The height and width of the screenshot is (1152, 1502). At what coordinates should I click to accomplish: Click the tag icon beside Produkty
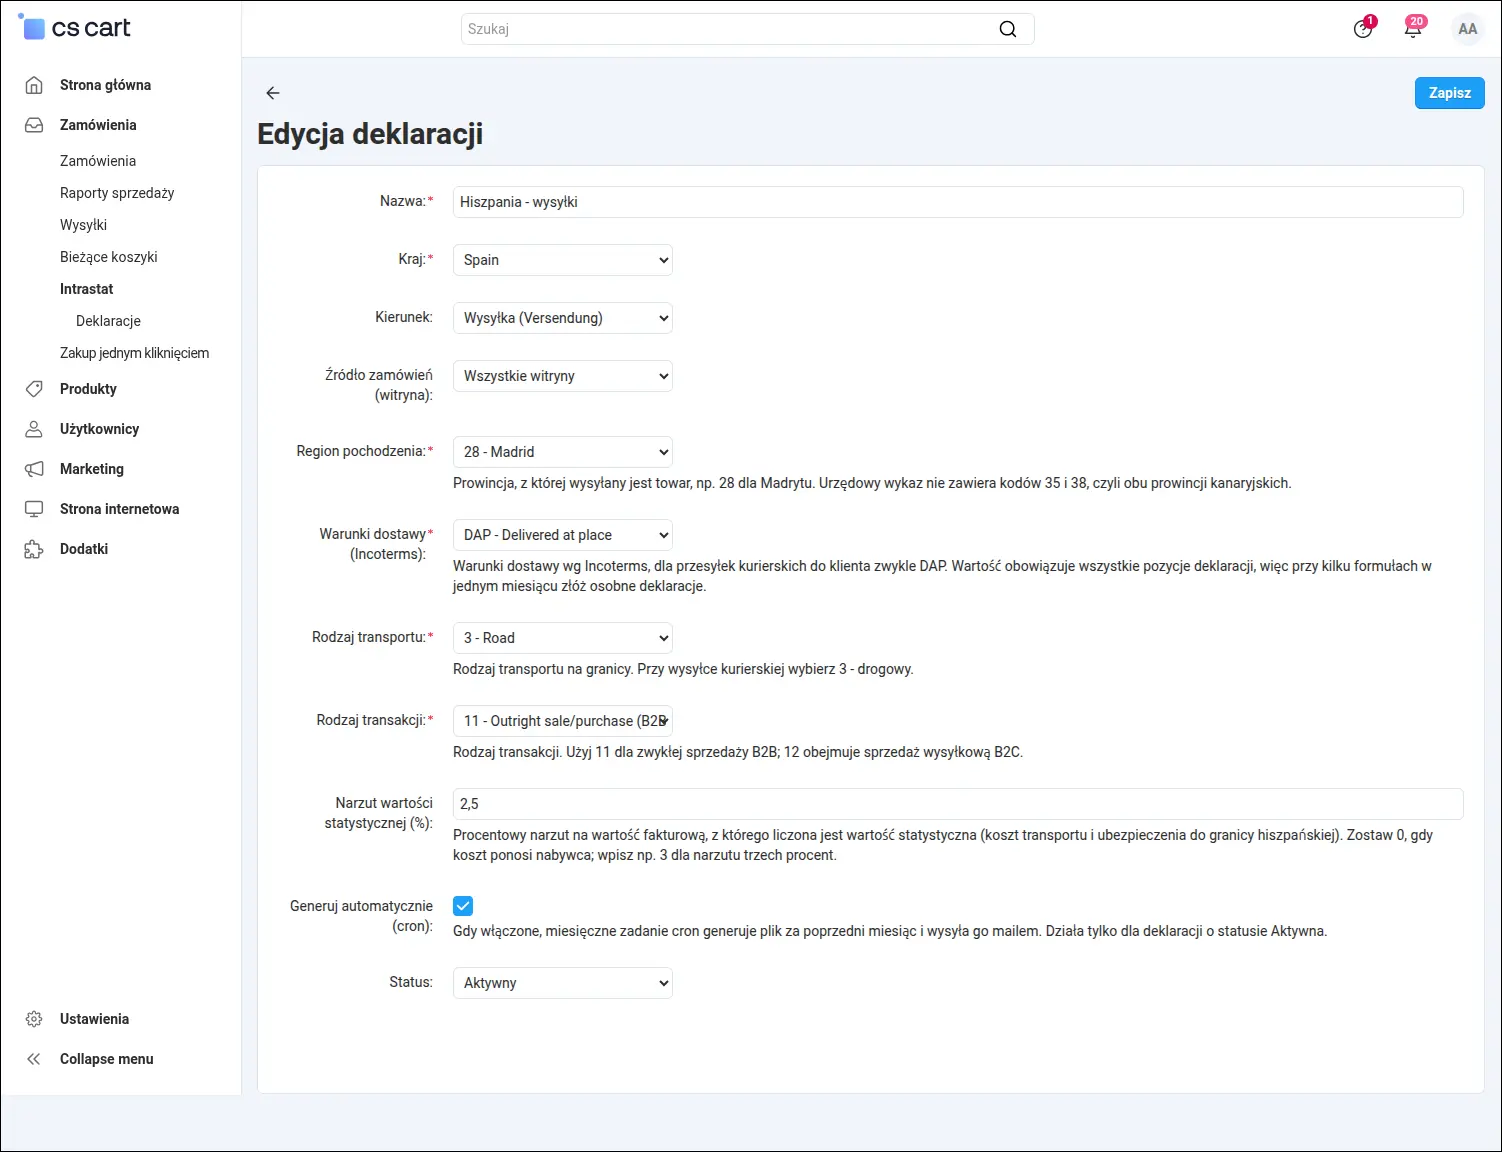pyautogui.click(x=34, y=389)
